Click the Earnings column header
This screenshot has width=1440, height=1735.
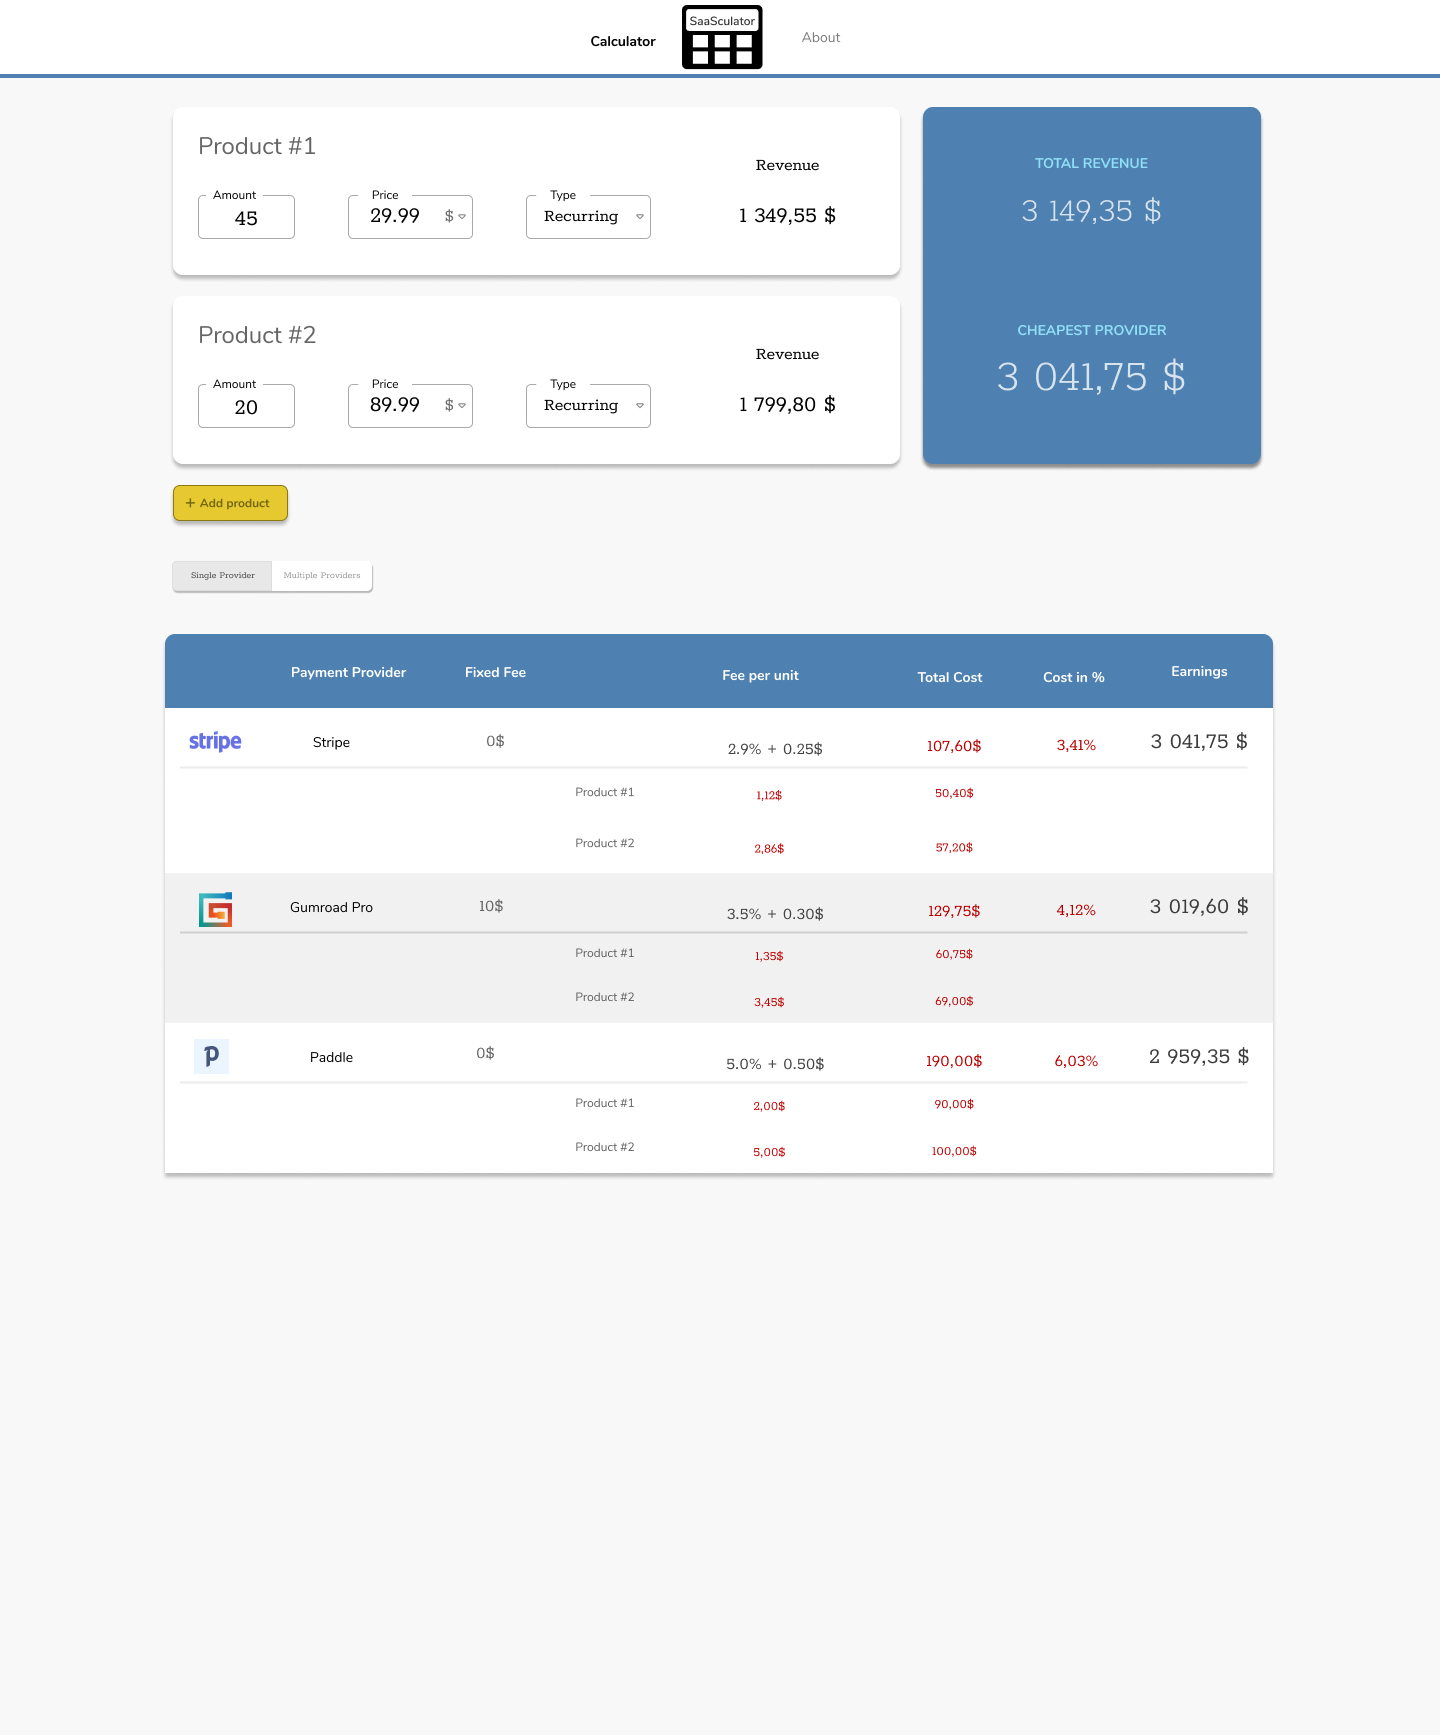point(1198,672)
